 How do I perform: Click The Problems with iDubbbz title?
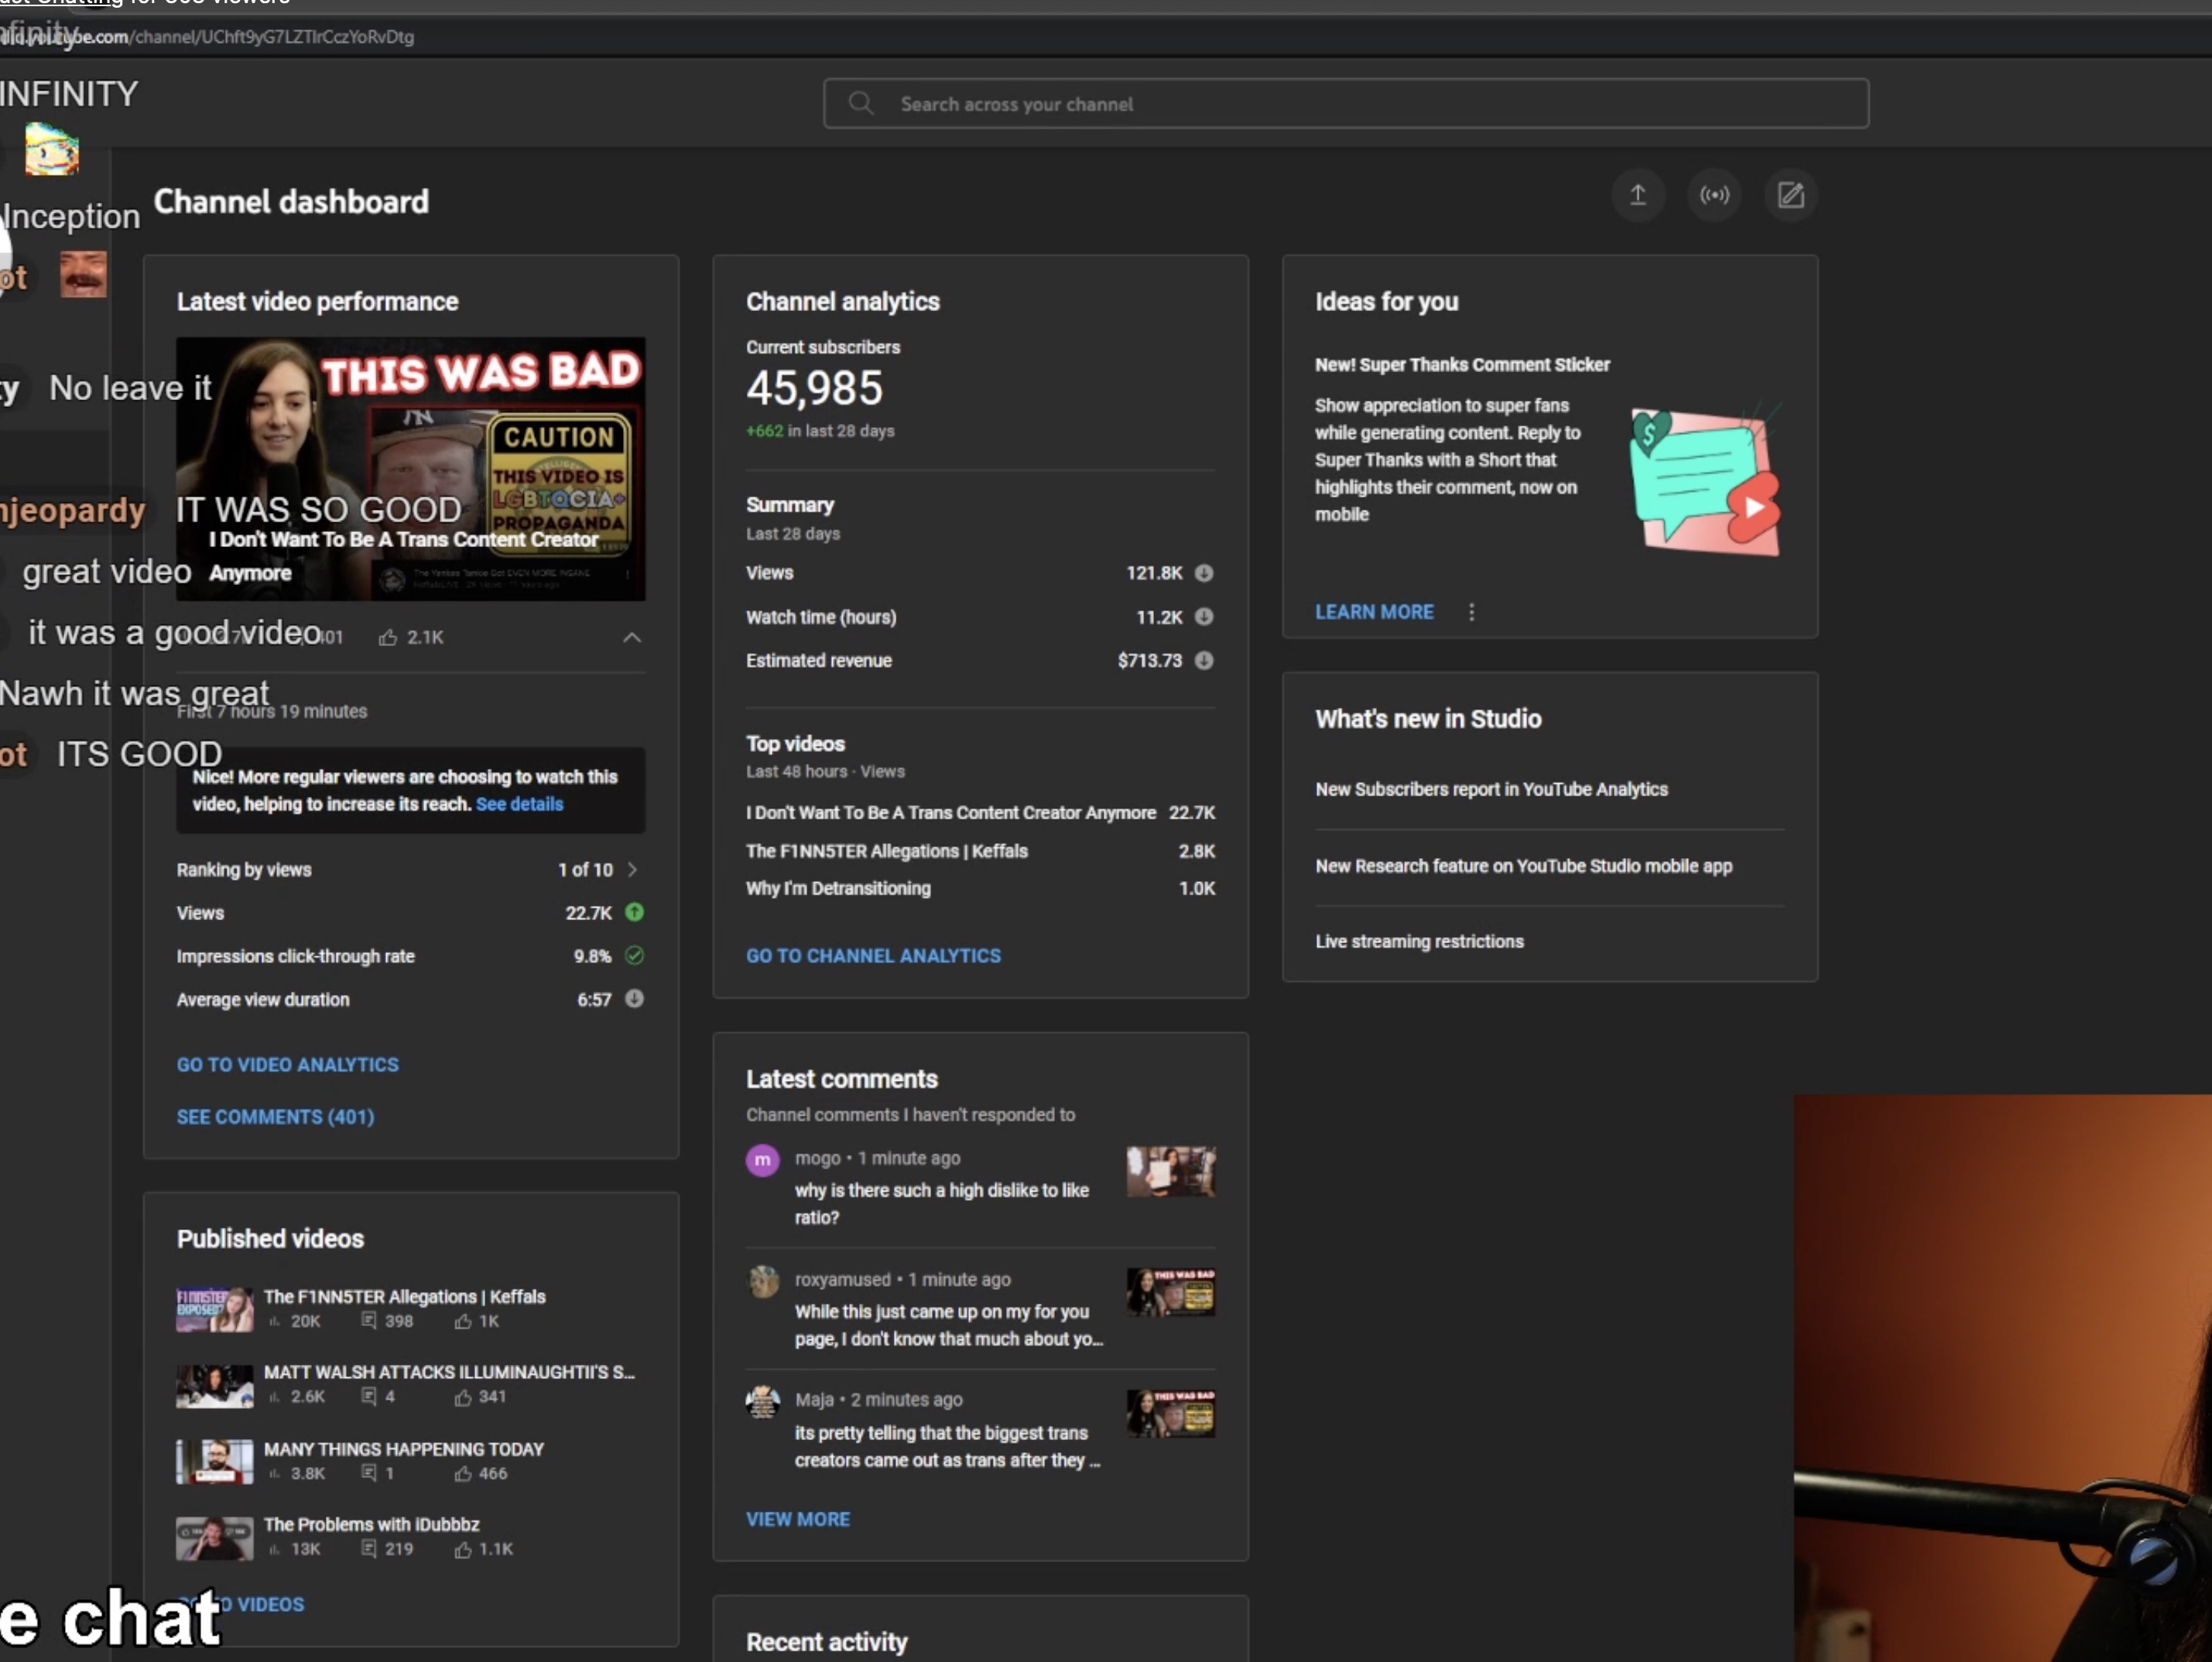(x=371, y=1524)
